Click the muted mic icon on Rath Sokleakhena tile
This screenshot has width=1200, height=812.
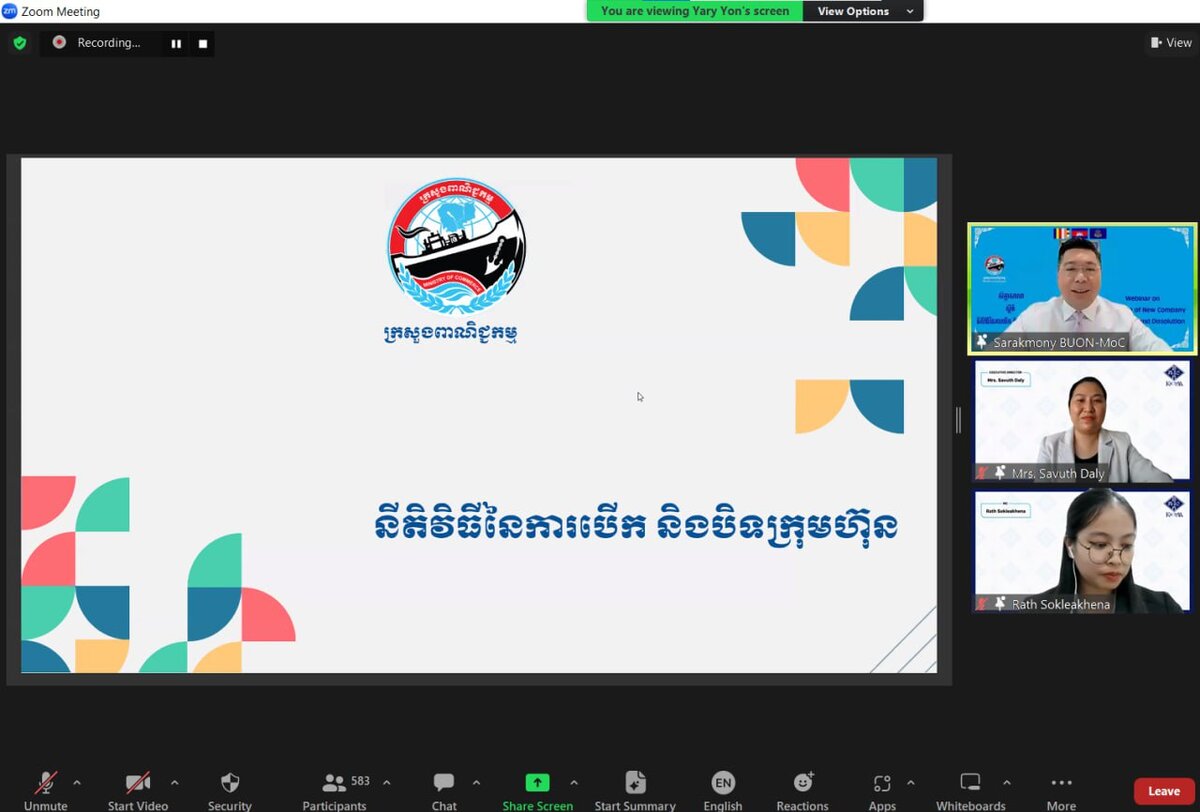(x=983, y=604)
